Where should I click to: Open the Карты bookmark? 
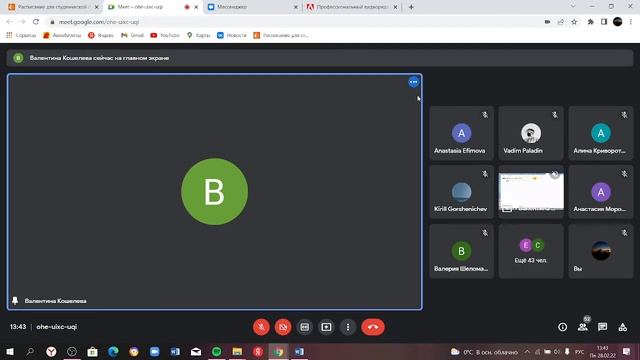click(x=198, y=36)
